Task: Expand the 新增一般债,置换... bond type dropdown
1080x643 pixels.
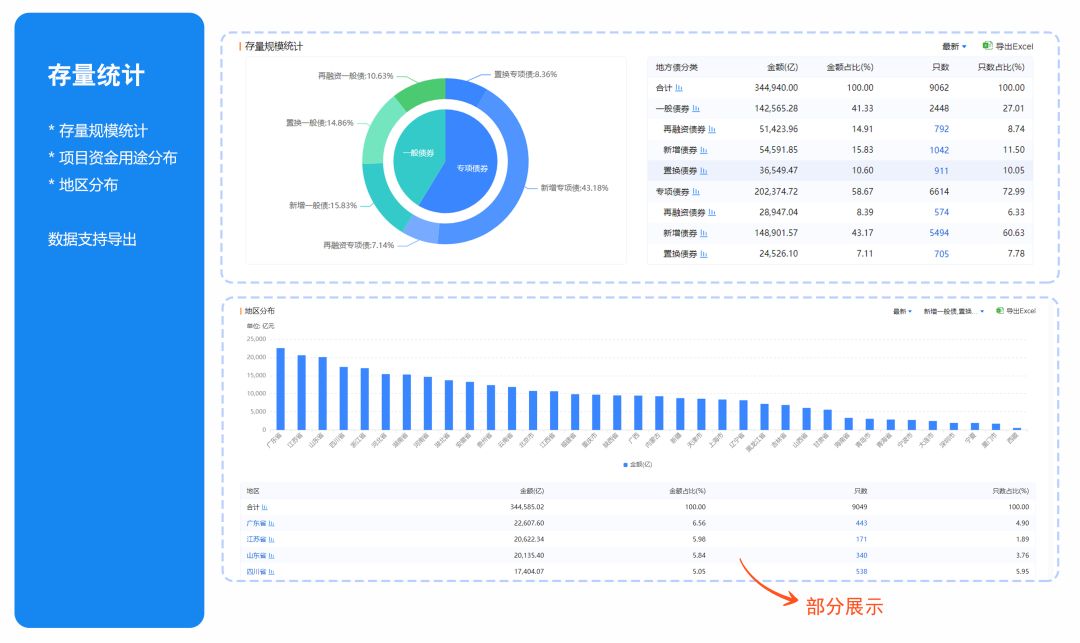Action: pos(953,312)
